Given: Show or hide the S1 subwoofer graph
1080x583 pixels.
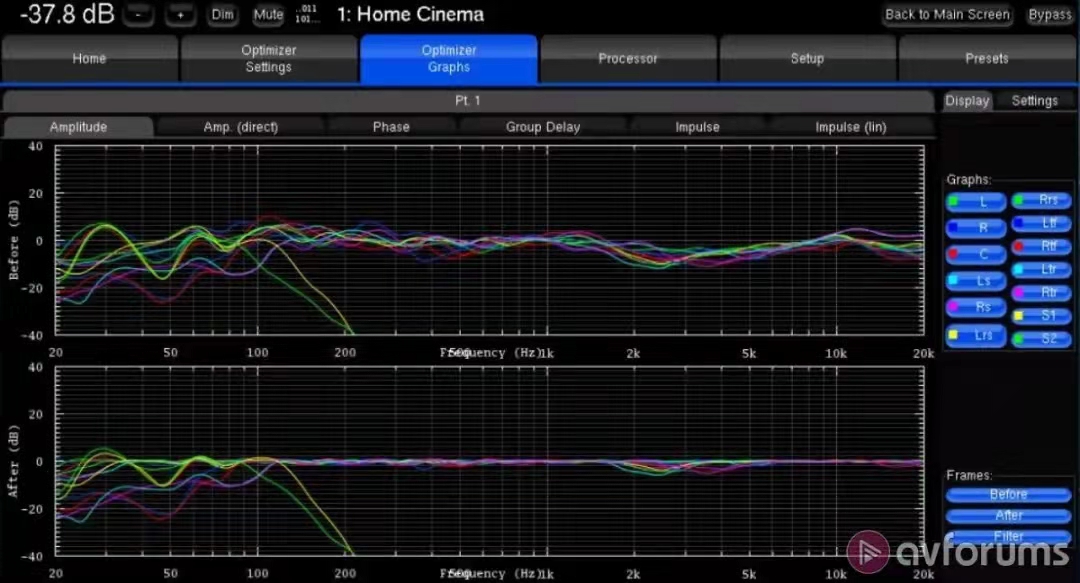Looking at the screenshot, I should (1041, 315).
